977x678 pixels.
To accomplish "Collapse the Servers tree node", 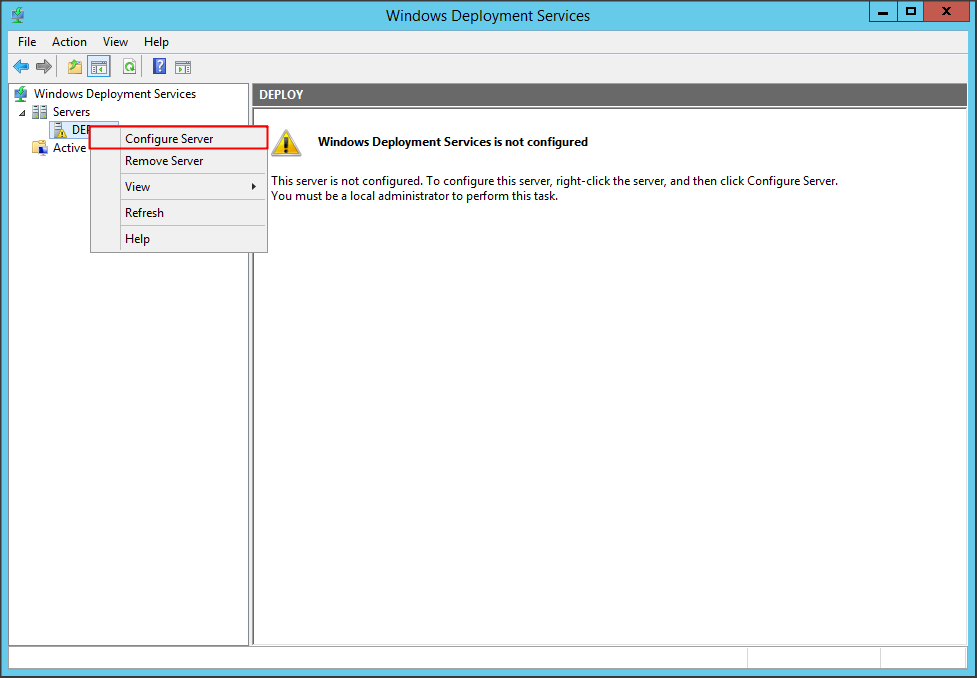I will tap(22, 112).
